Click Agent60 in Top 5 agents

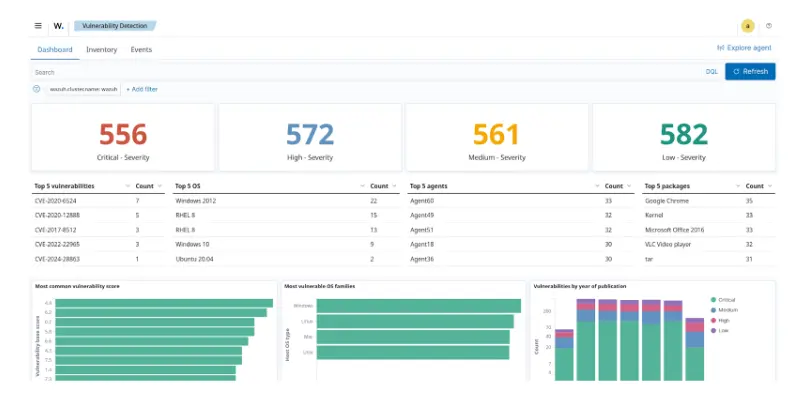[x=422, y=201]
